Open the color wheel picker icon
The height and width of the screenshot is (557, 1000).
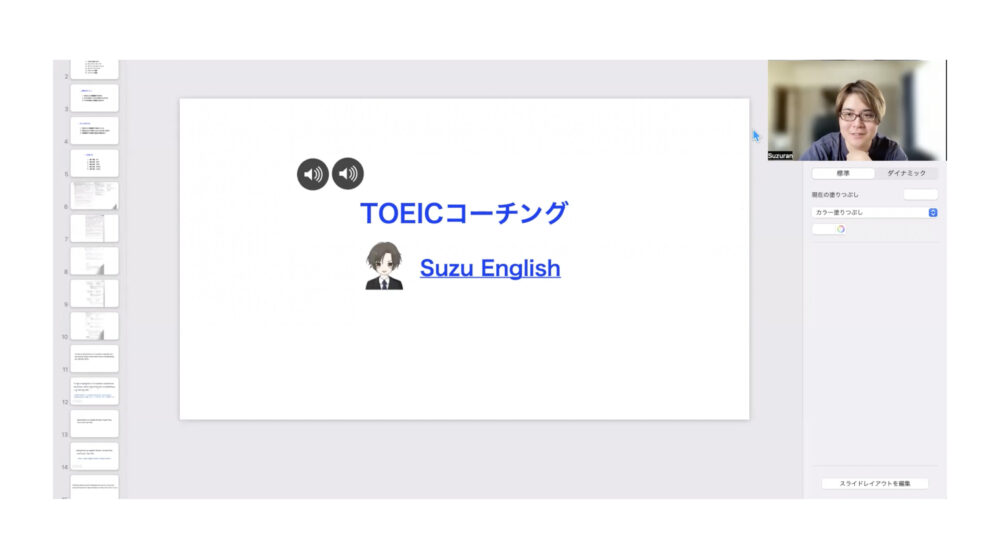click(841, 229)
